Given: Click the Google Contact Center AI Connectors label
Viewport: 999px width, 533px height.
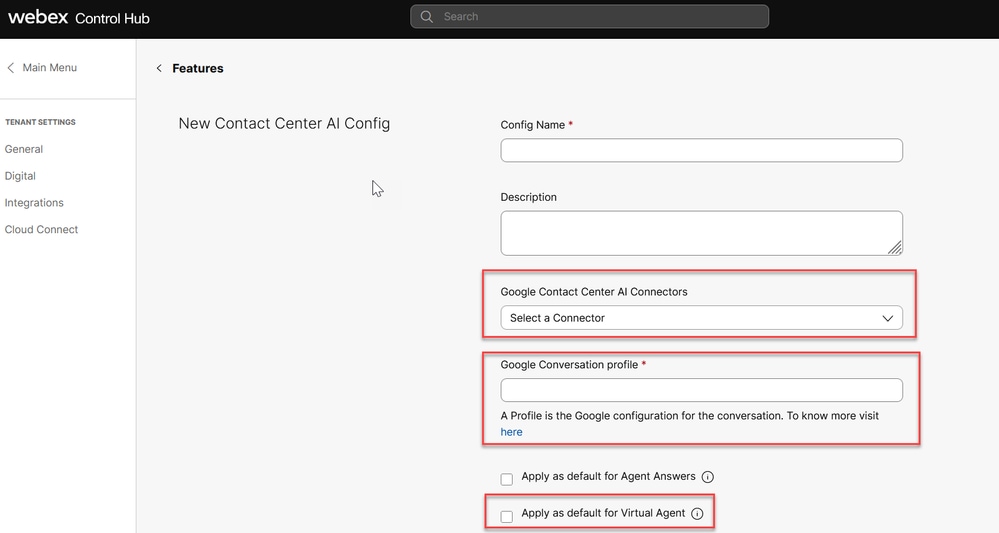Looking at the screenshot, I should coord(594,292).
